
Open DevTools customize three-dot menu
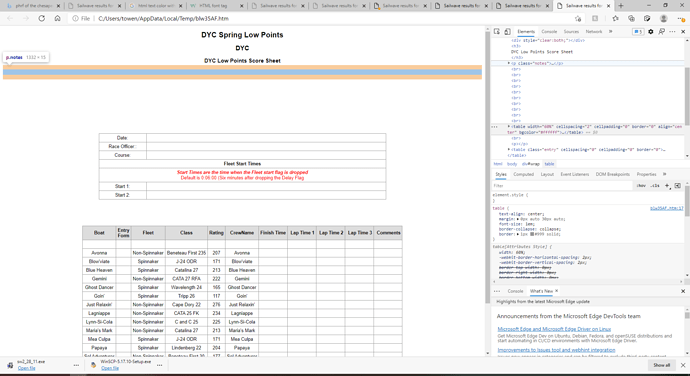coord(672,32)
